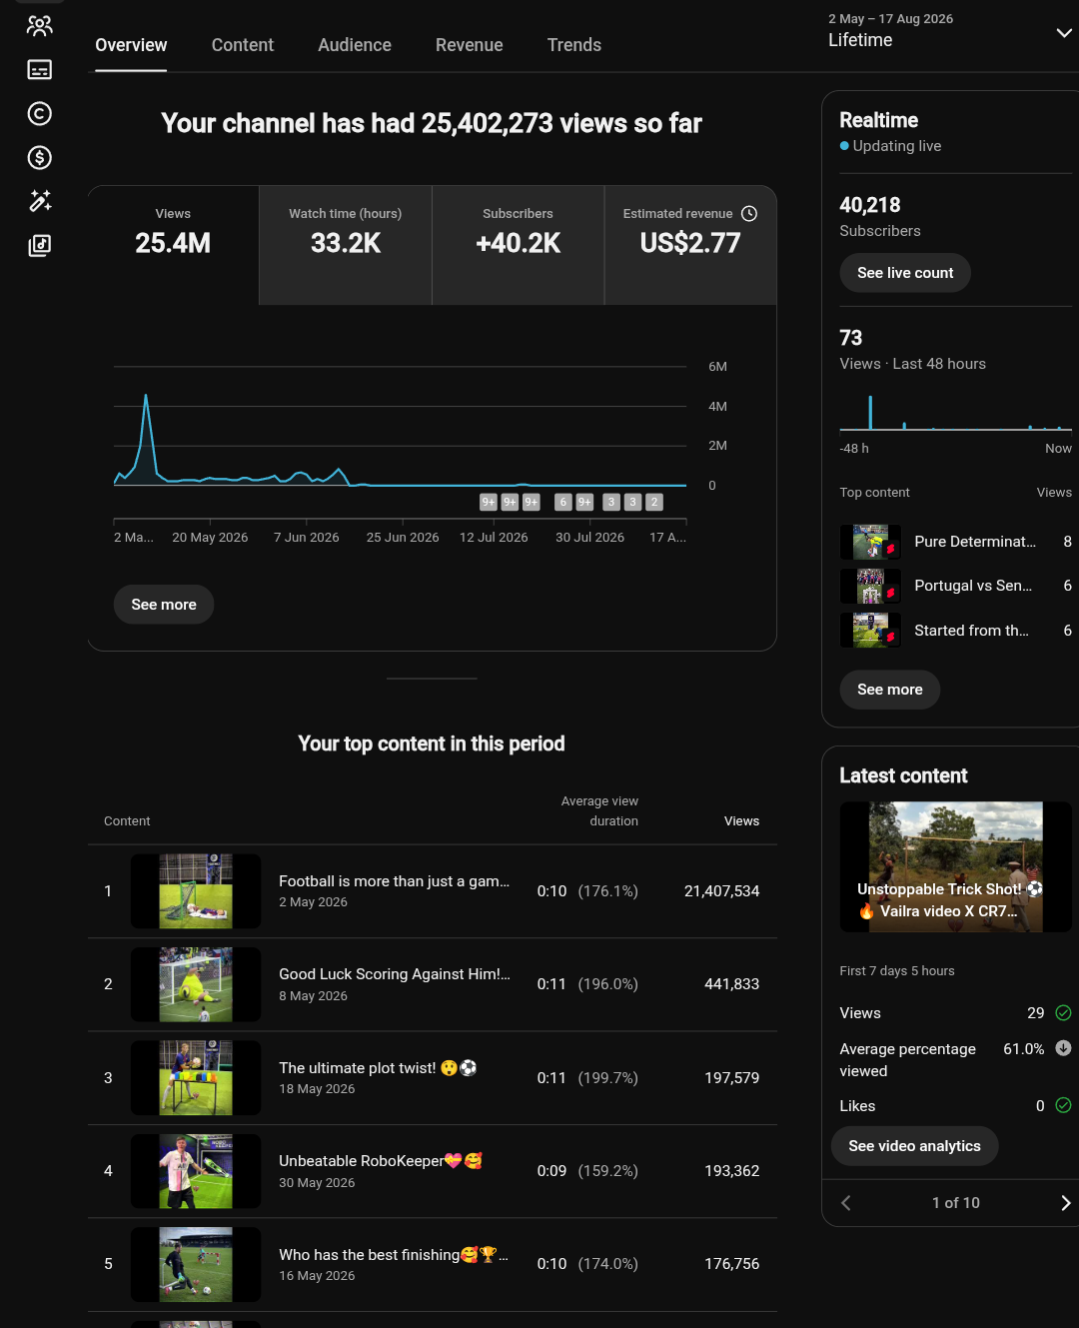This screenshot has height=1328, width=1079.
Task: Click the (199.7%) duration percentage
Action: click(x=608, y=1078)
